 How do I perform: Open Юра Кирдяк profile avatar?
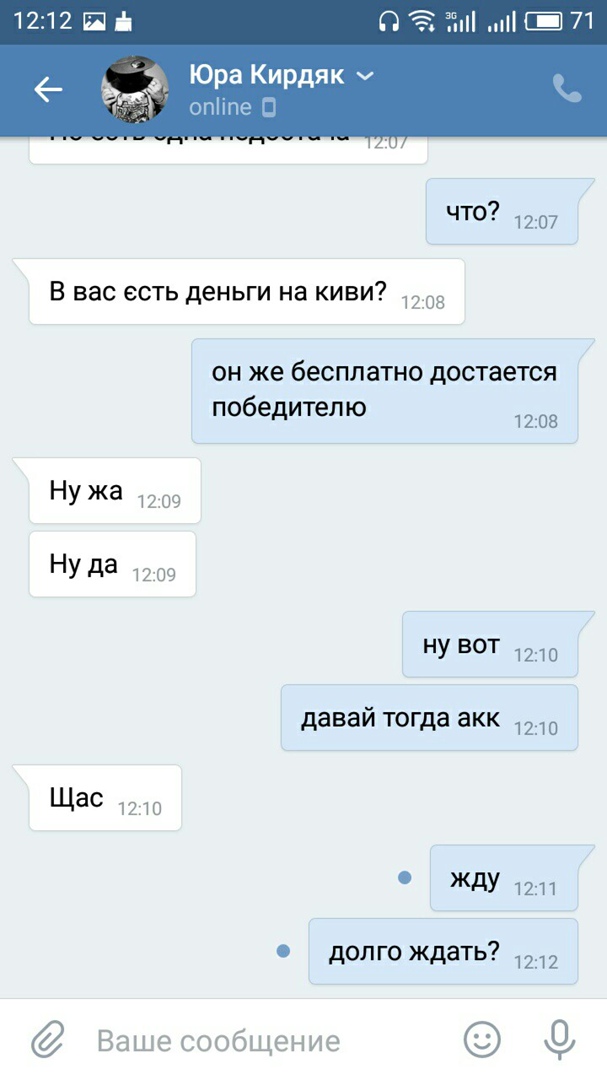[x=135, y=89]
